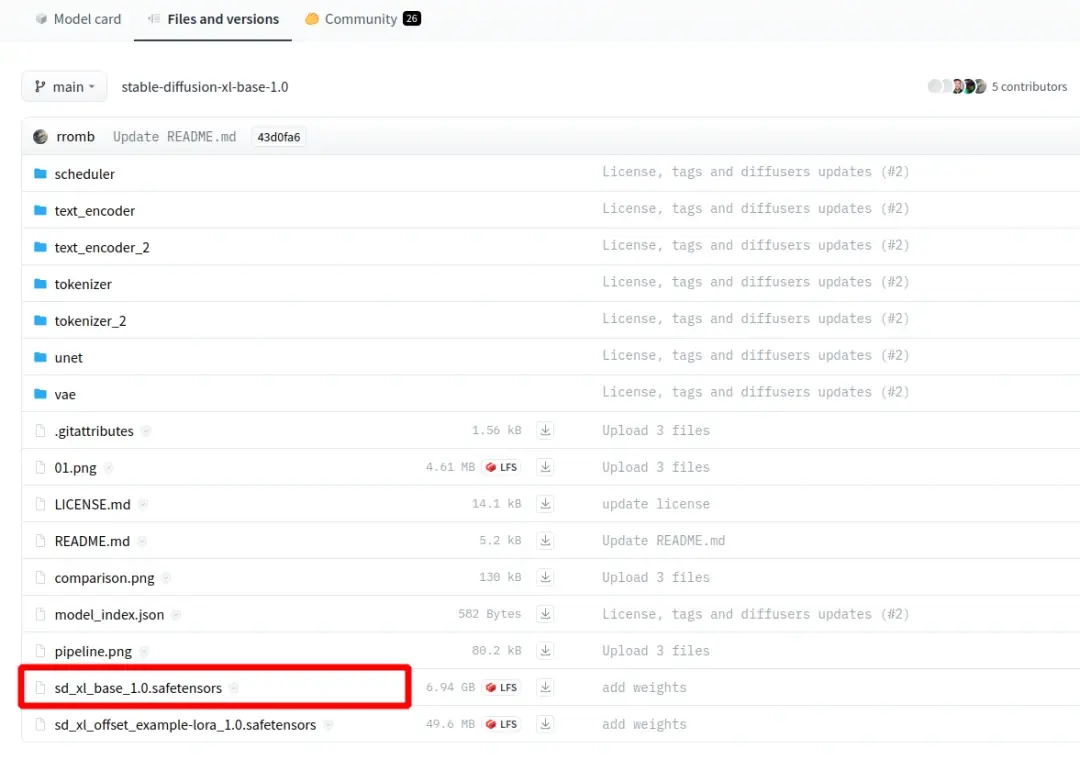Open the 'Update README.md' commit in README.md row
The image size is (1080, 760).
663,541
